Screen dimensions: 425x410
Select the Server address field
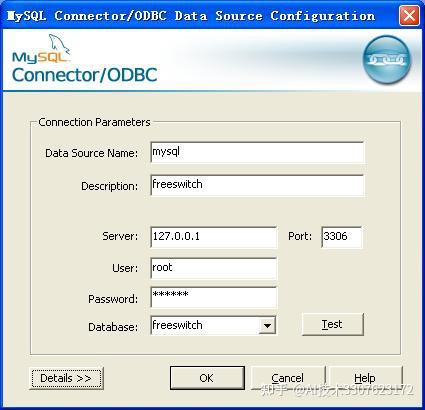213,237
